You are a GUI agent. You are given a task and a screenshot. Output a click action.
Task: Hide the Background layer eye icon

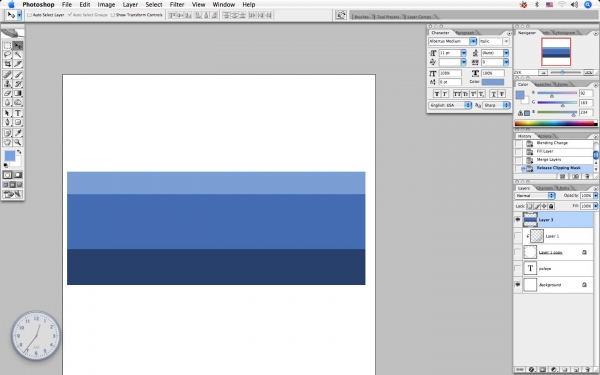tap(518, 285)
